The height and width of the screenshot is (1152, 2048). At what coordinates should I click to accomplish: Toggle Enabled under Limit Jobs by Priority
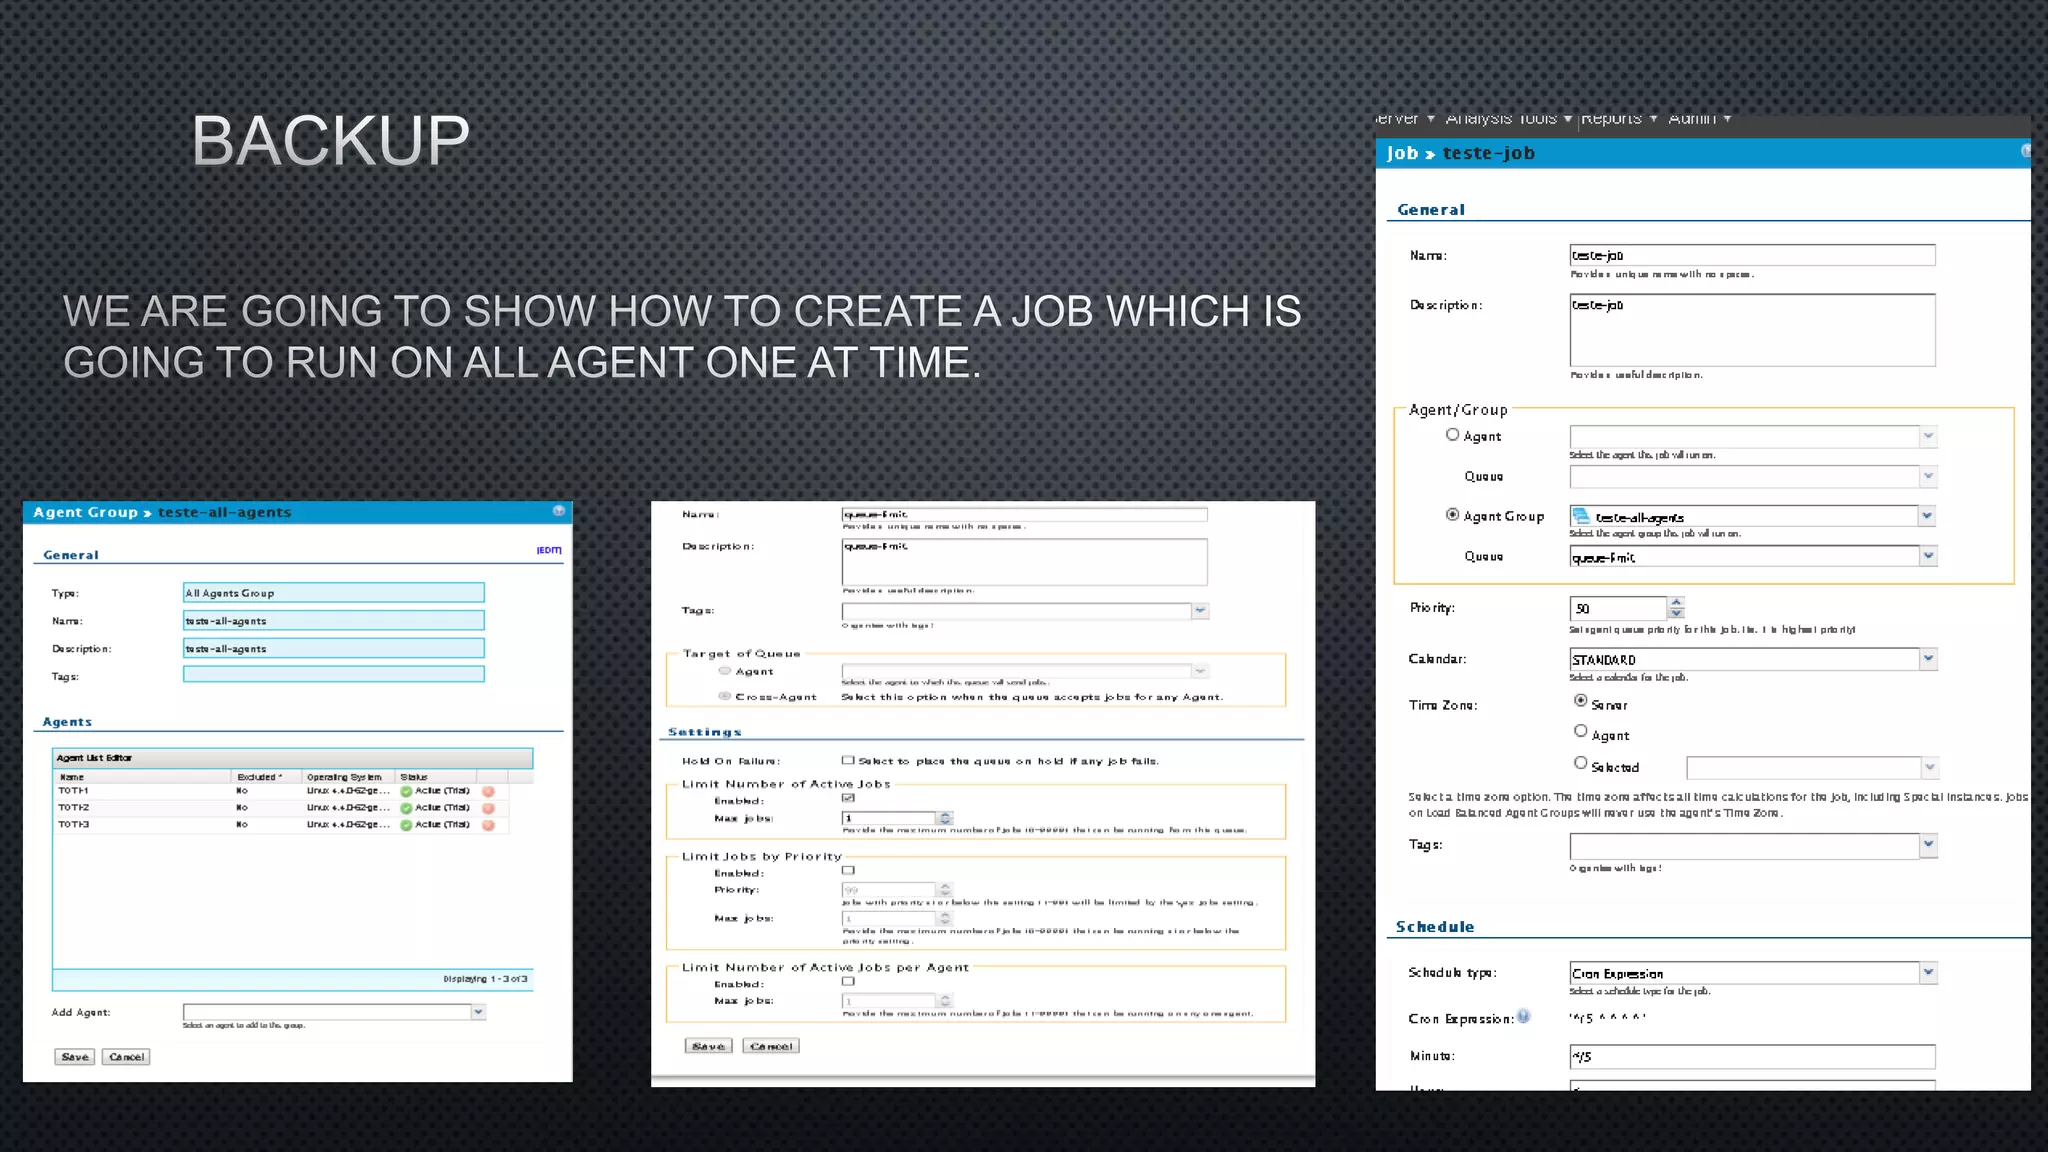(848, 870)
